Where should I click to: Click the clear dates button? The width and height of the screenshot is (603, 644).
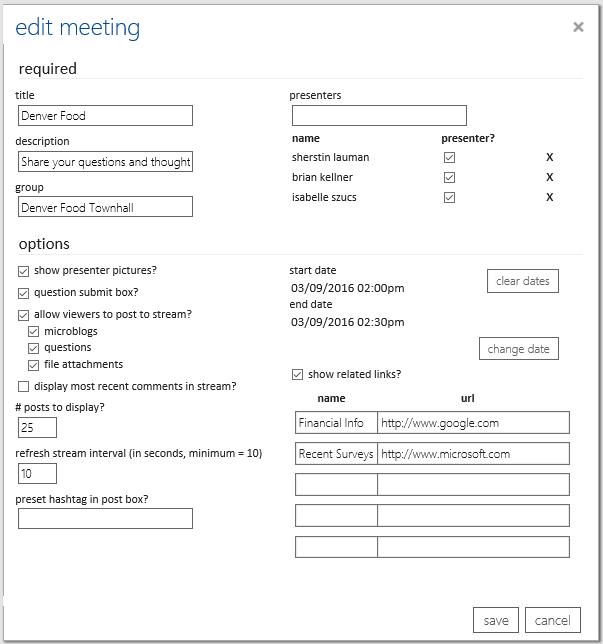point(522,281)
